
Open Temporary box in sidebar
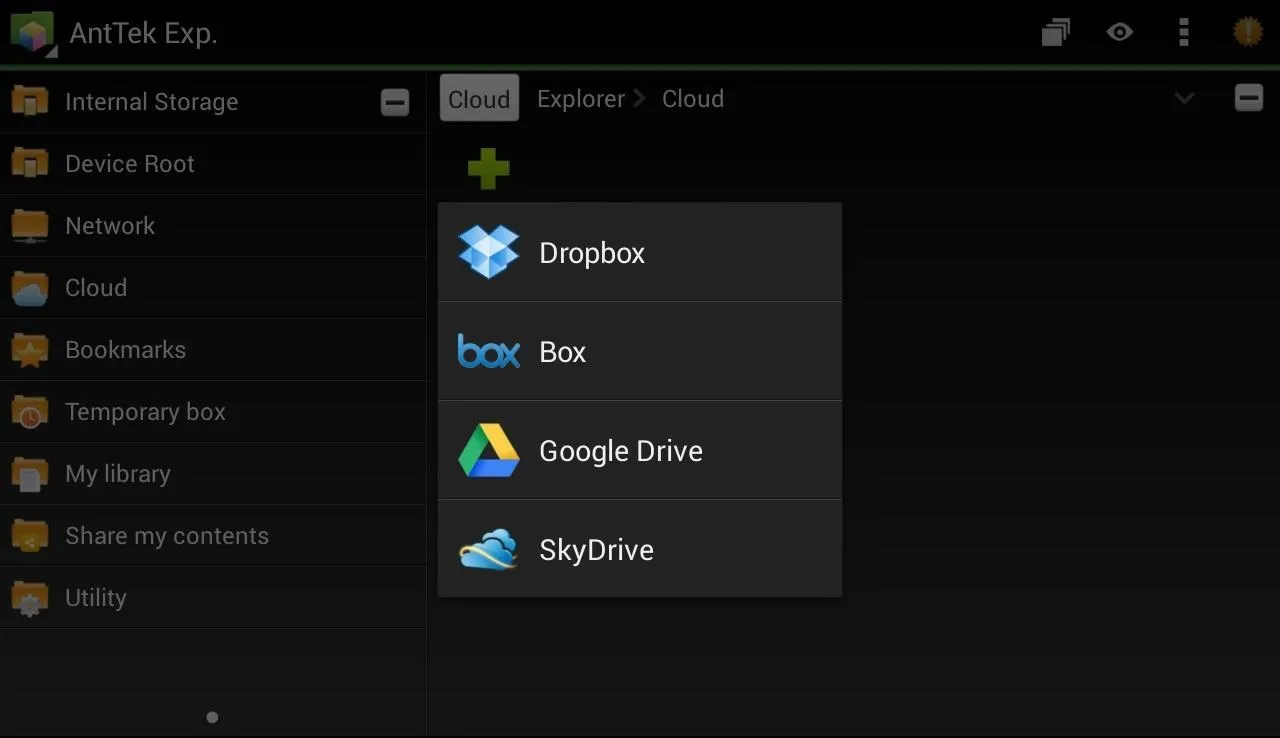pyautogui.click(x=213, y=412)
